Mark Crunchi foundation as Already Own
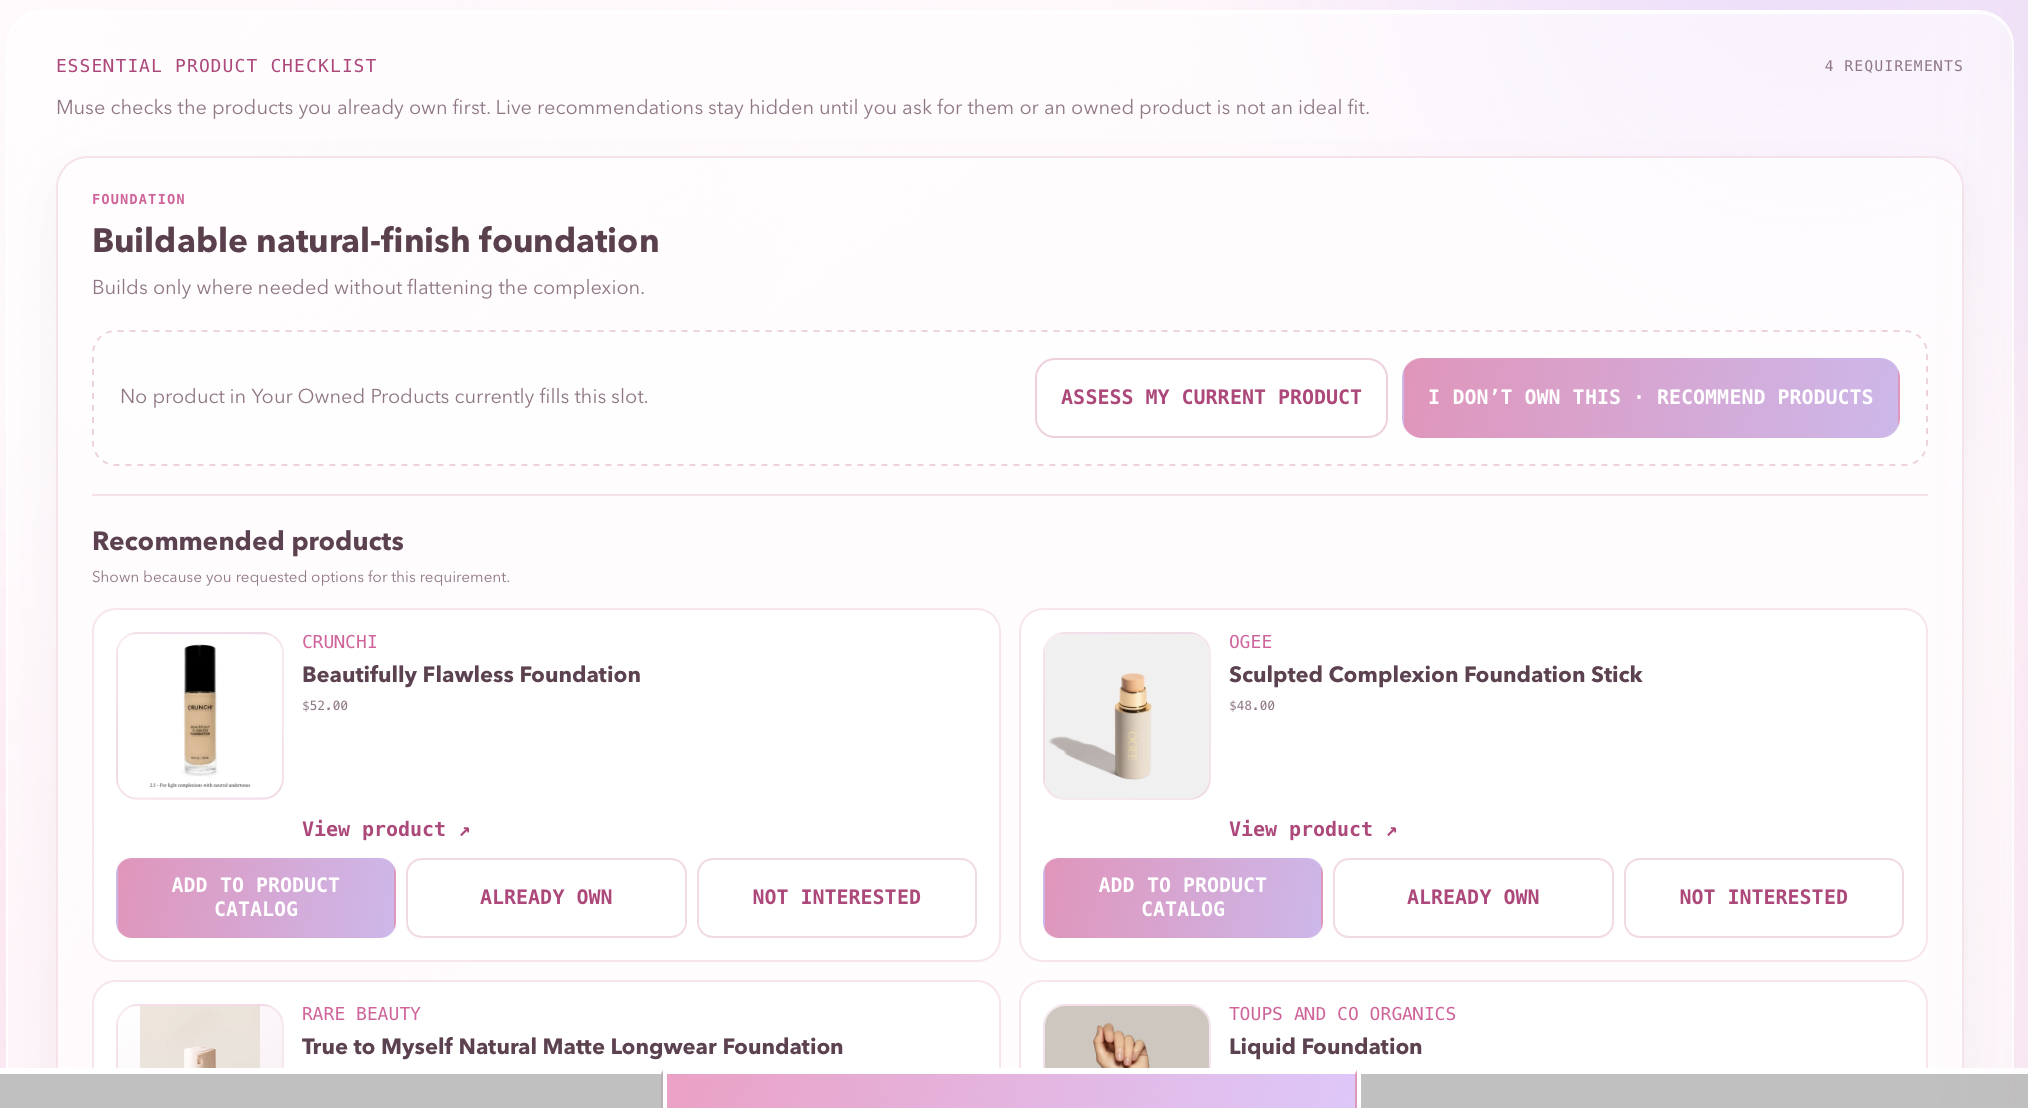Viewport: 2028px width, 1108px height. tap(546, 898)
